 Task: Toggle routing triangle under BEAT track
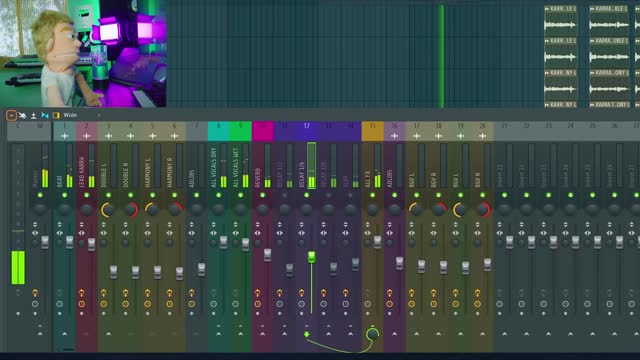coord(64,334)
